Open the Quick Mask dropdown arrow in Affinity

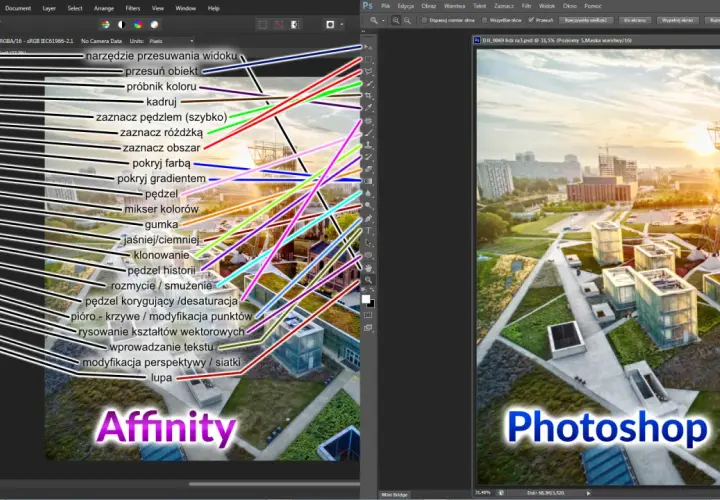point(342,24)
